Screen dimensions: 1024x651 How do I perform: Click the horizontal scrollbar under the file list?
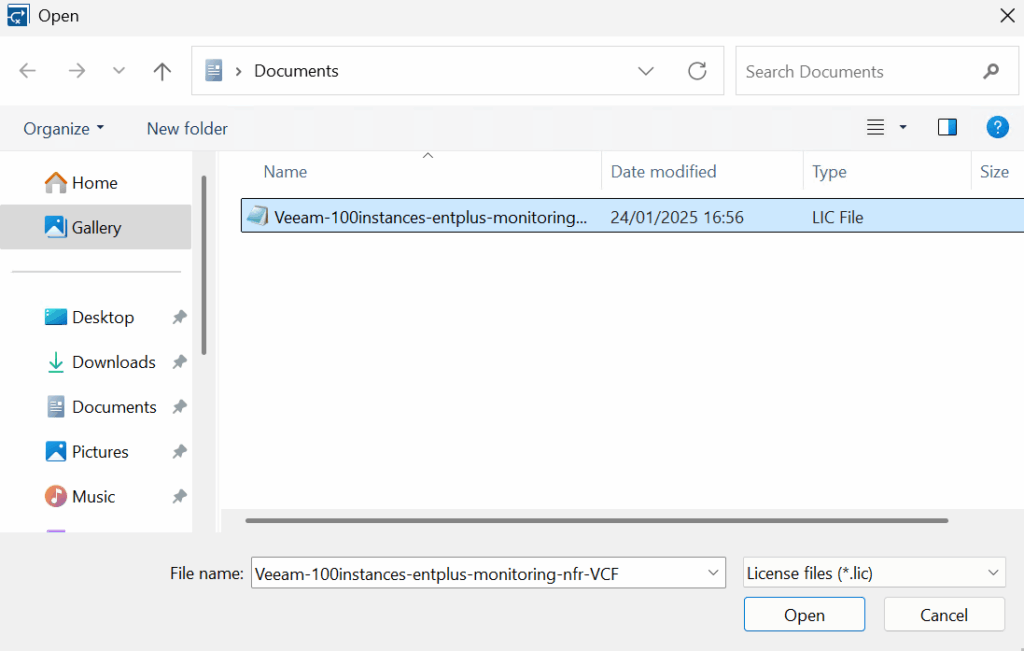coord(597,520)
